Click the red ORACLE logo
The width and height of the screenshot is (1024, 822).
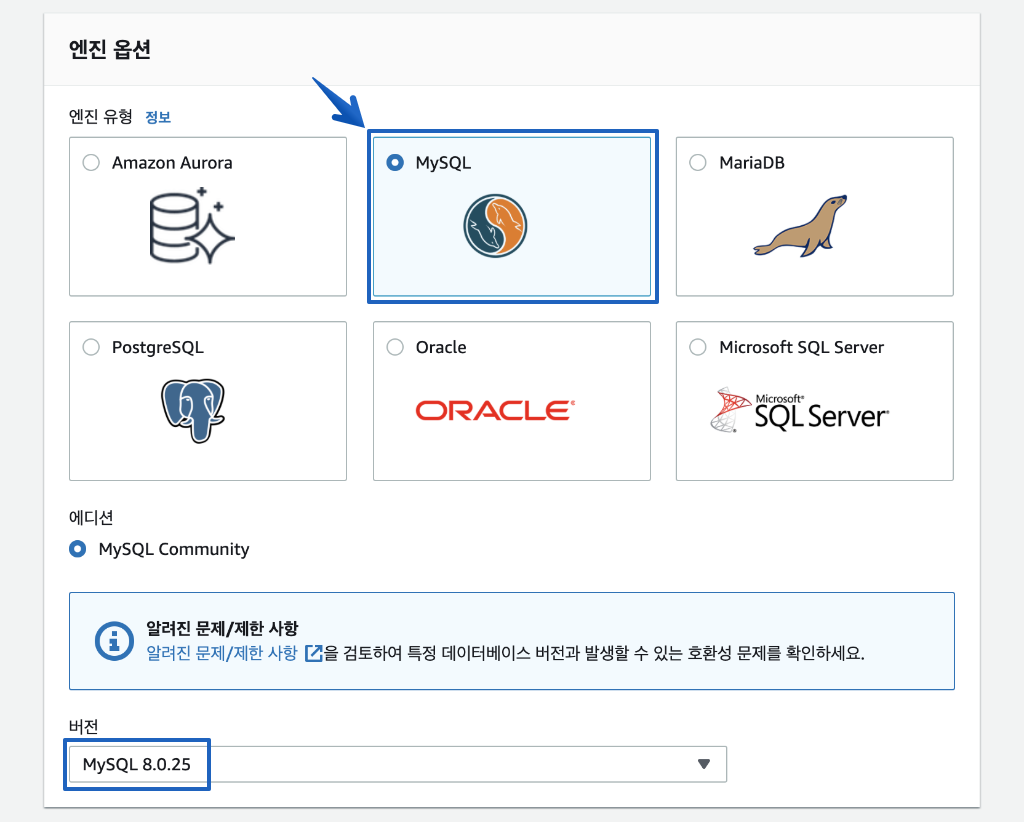click(495, 411)
